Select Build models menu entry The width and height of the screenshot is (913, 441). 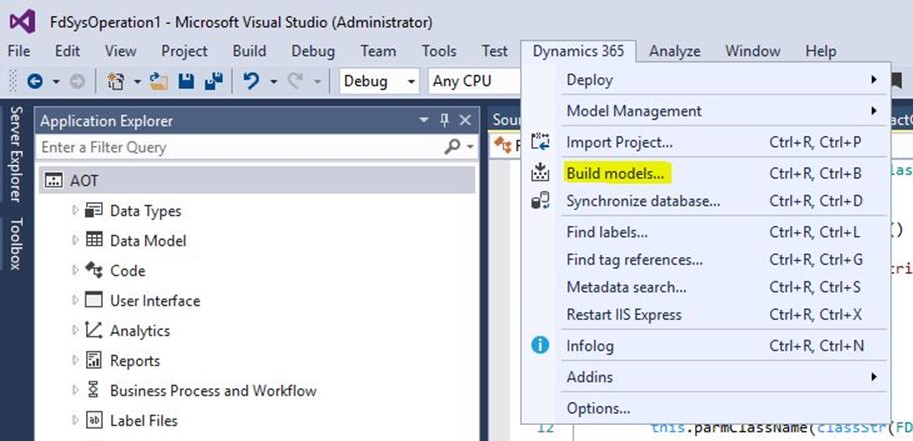click(x=705, y=173)
